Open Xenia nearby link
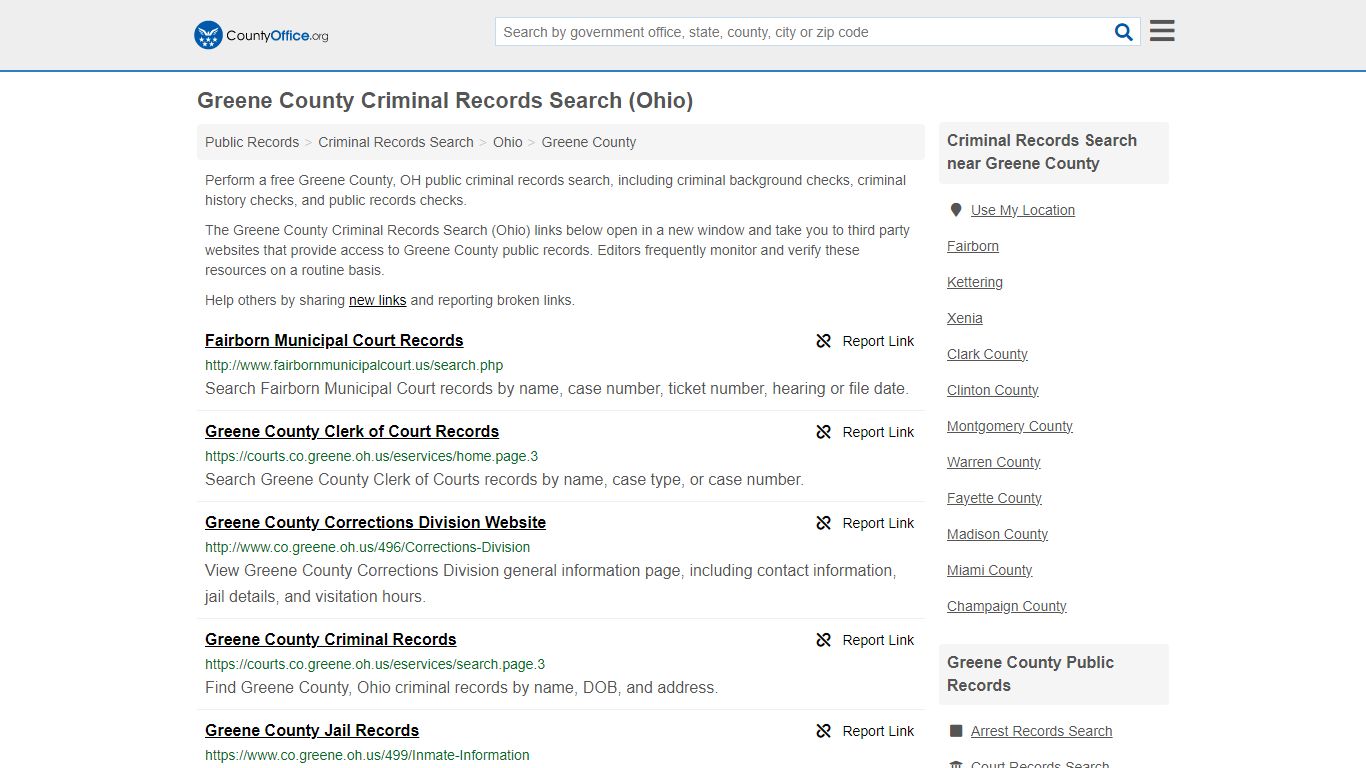Viewport: 1366px width, 768px height. (965, 318)
